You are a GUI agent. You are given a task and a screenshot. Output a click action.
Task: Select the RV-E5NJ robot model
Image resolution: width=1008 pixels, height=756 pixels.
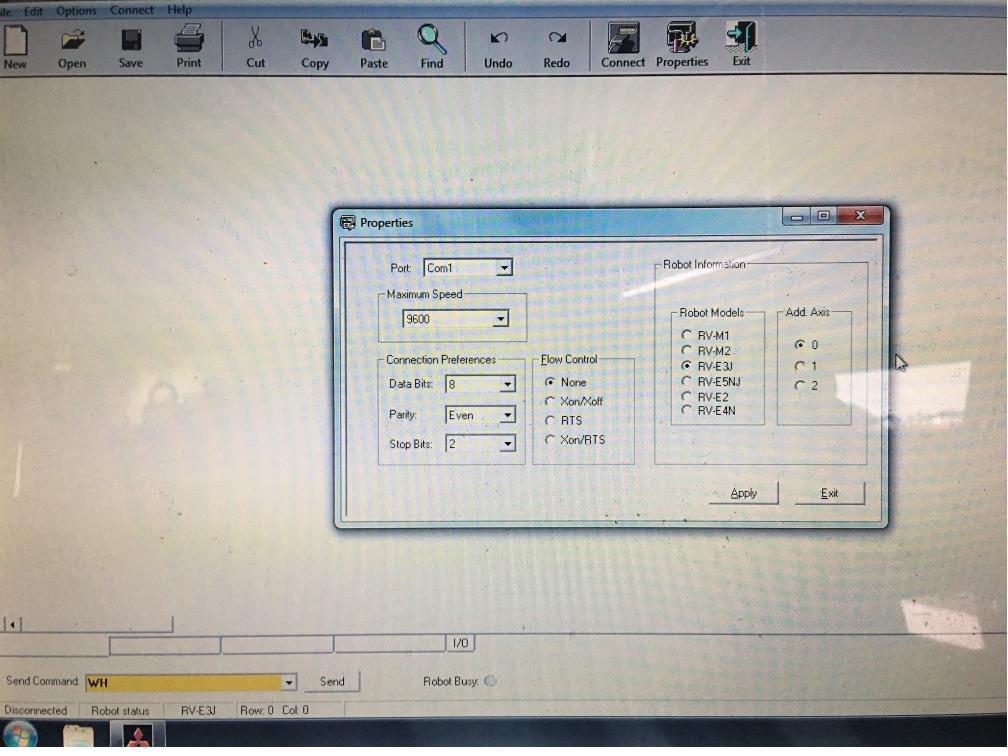point(687,381)
